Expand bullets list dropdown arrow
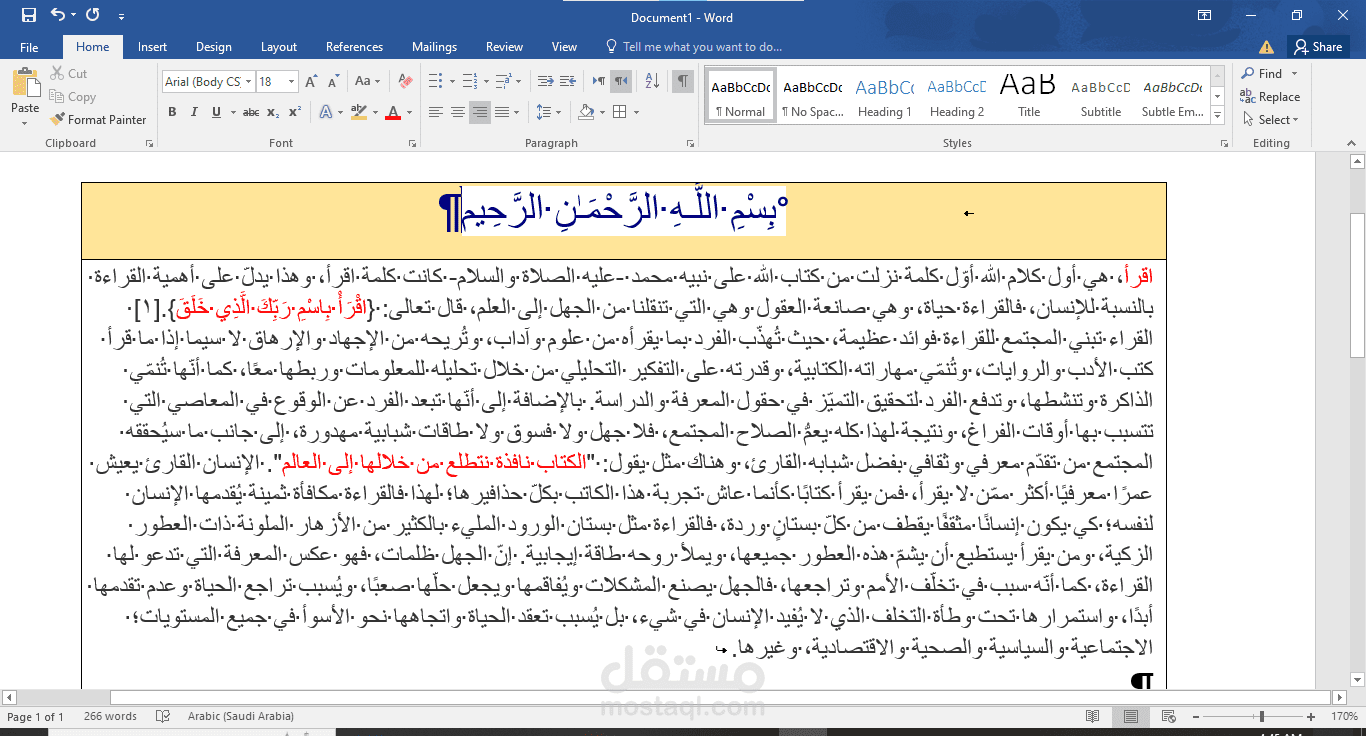This screenshot has height=736, width=1366. point(451,82)
